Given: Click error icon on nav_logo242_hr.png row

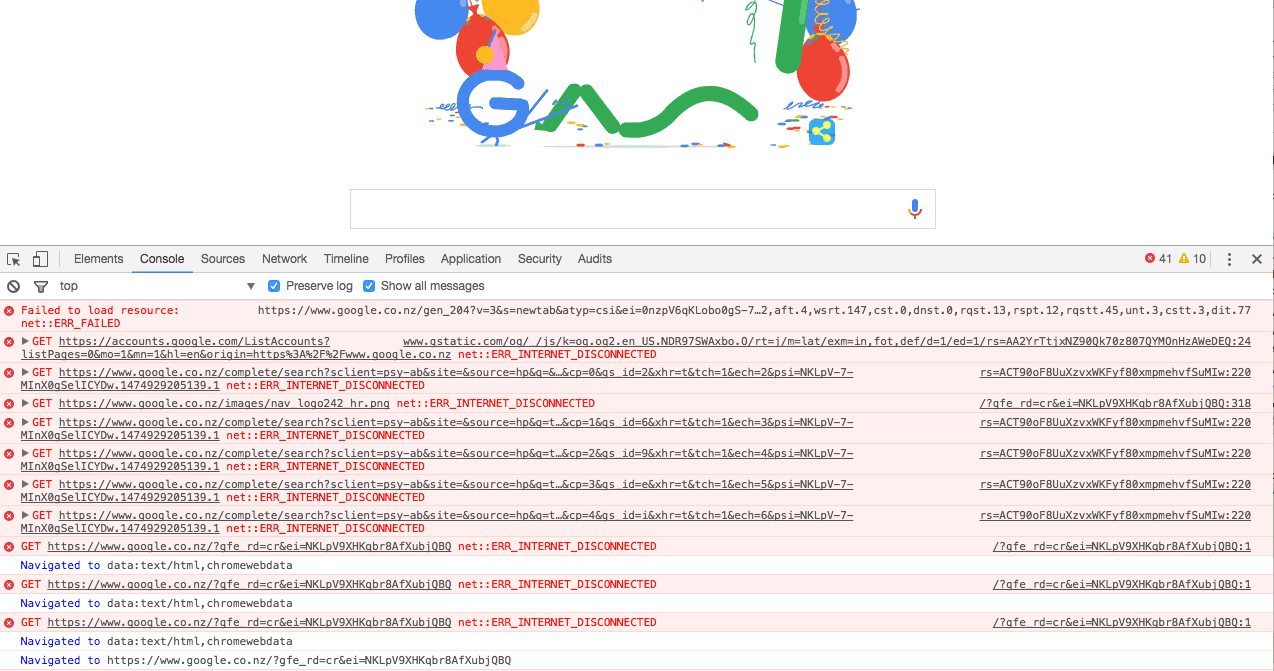Looking at the screenshot, I should [9, 404].
